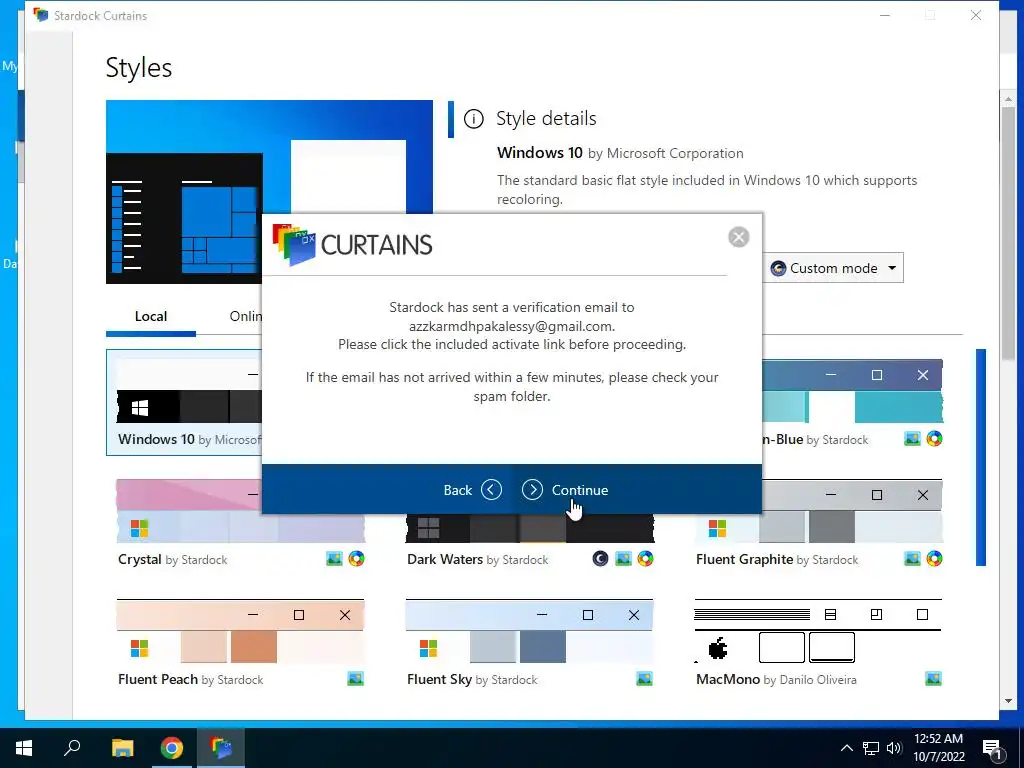
Task: Switch to the Local styles tab
Action: [x=151, y=316]
